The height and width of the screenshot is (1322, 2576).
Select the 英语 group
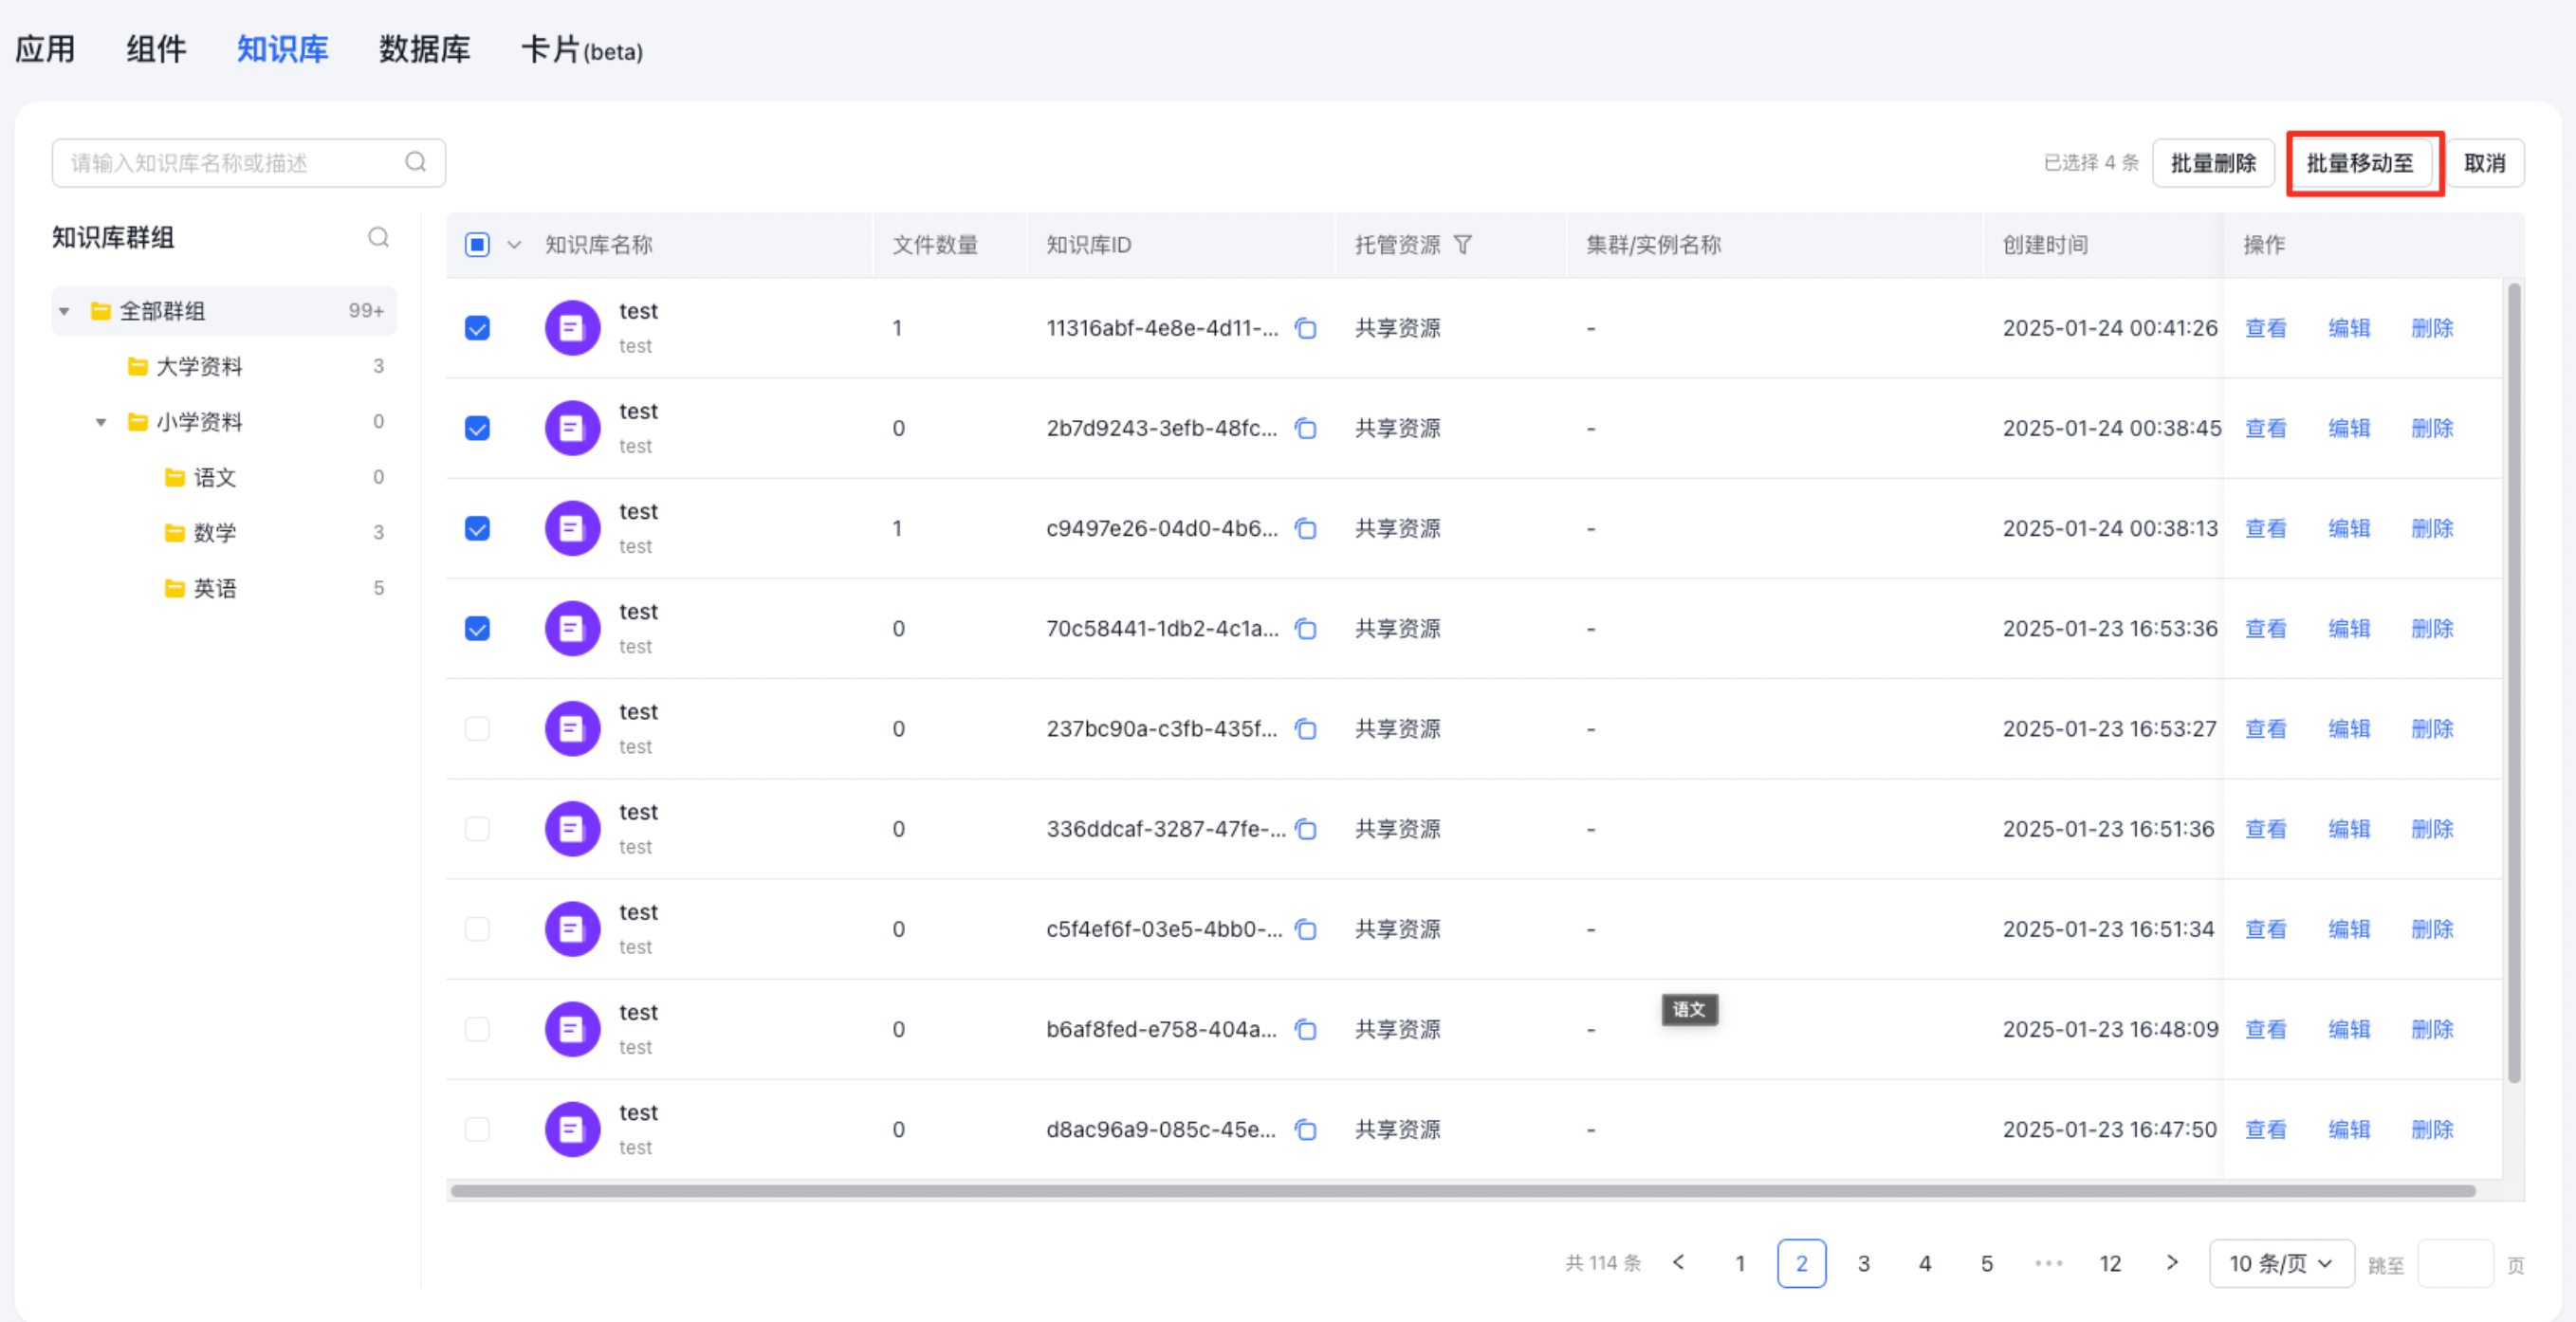[224, 588]
